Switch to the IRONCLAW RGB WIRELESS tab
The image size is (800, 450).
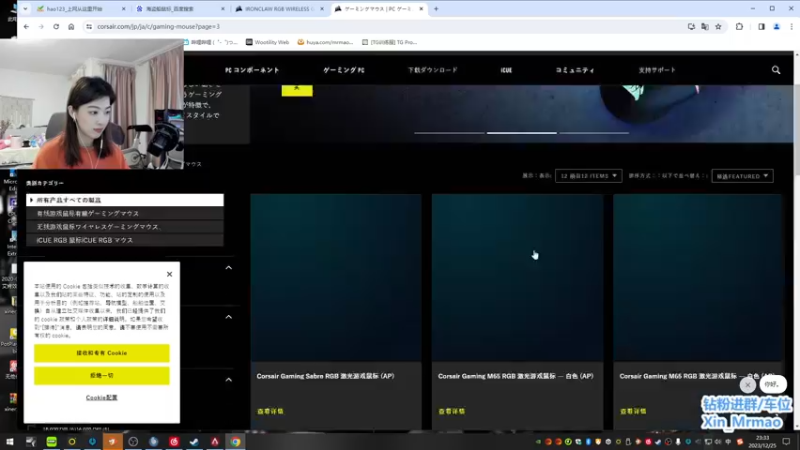(280, 9)
